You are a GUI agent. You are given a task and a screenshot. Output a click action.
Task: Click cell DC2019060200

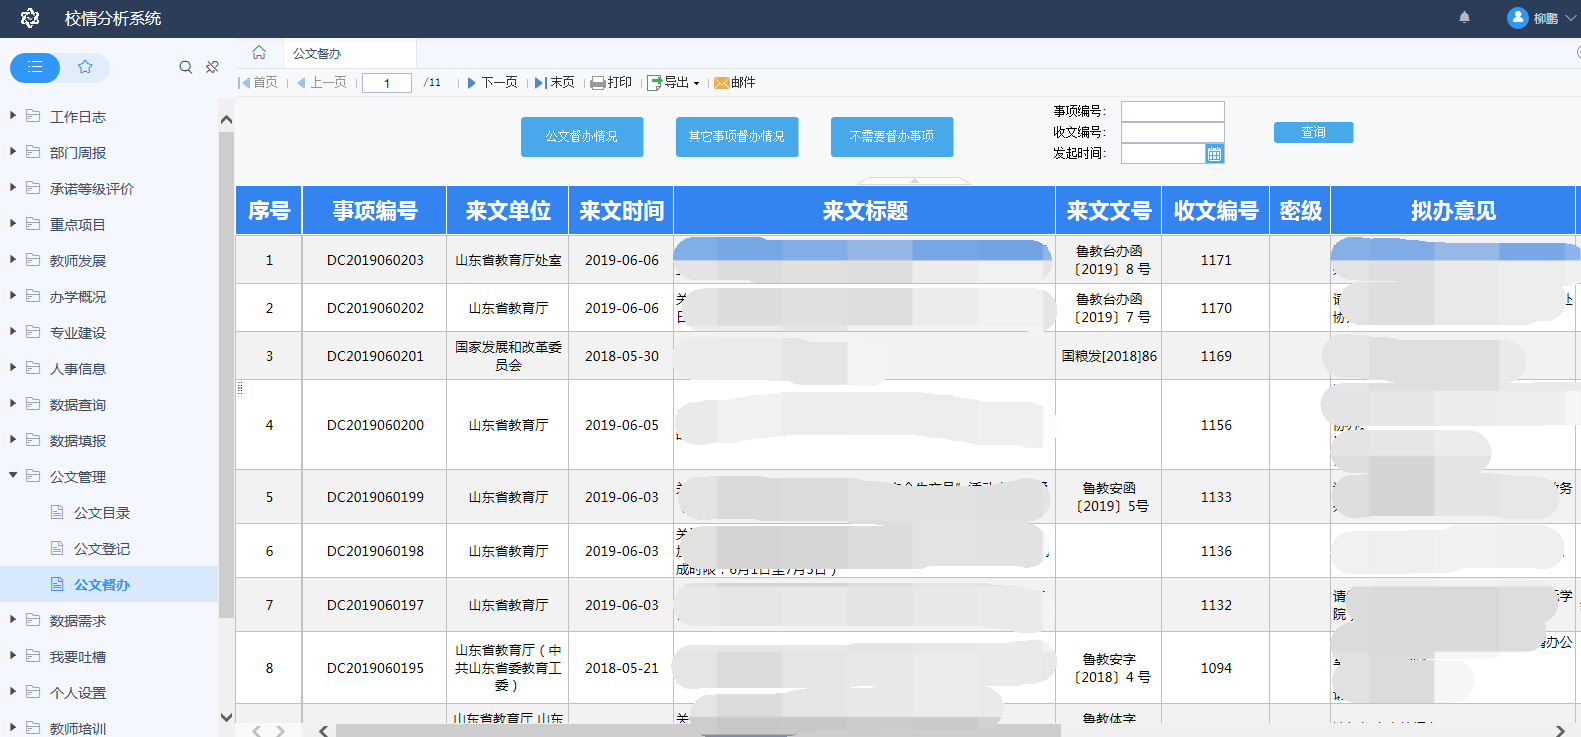pos(375,425)
